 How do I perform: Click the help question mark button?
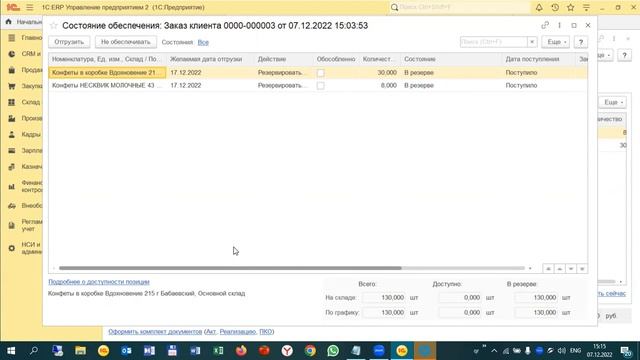tap(581, 42)
